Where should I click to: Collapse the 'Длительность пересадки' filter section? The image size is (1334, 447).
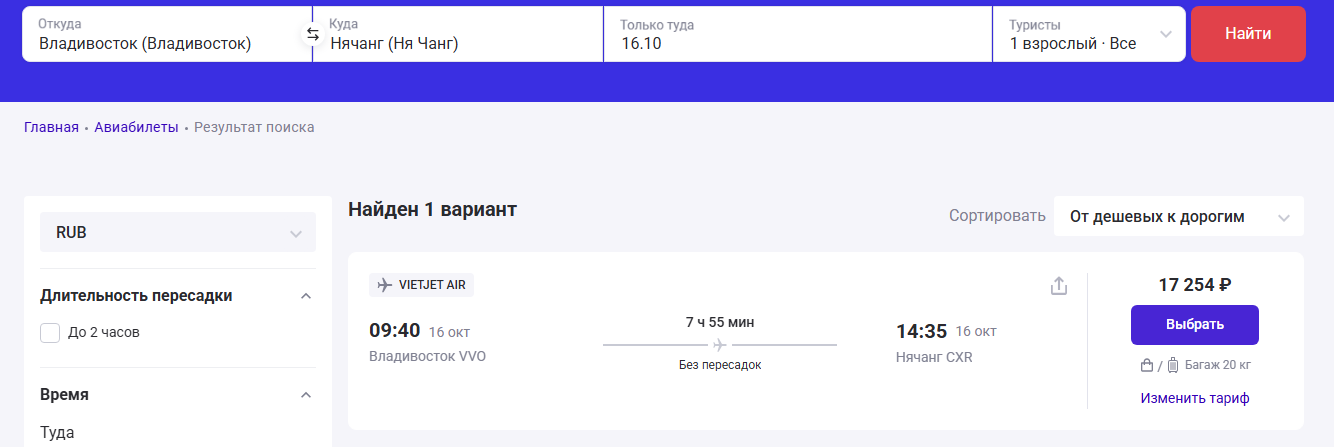point(306,296)
